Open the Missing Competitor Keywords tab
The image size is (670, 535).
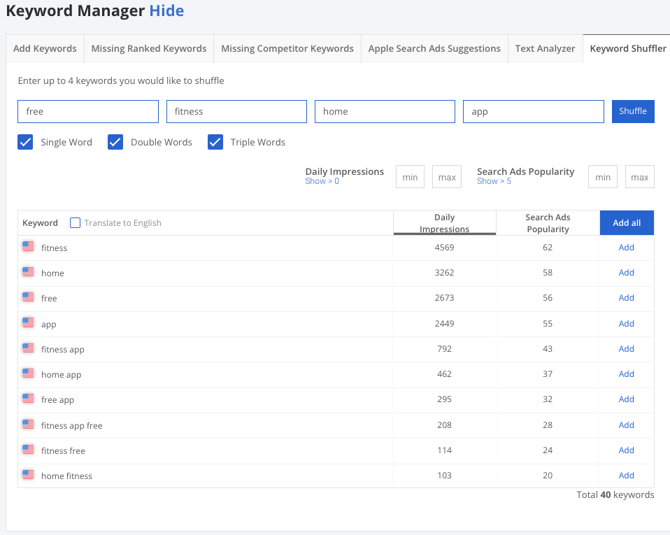[x=287, y=48]
